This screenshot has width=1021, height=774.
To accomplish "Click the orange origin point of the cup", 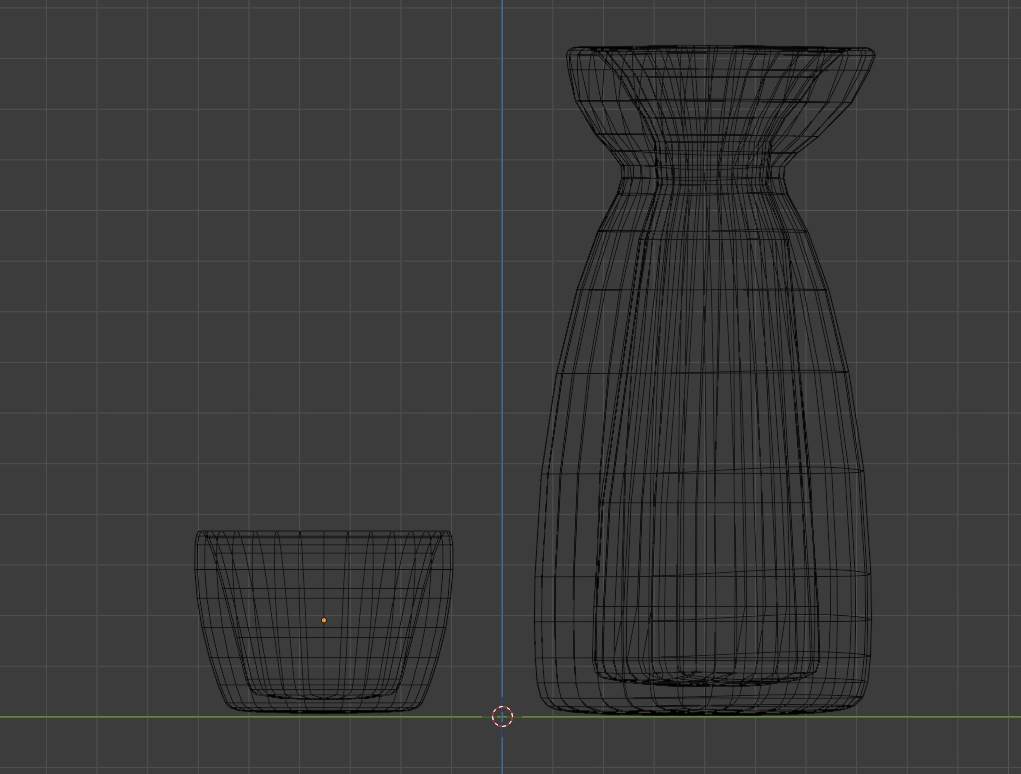I will (x=323, y=620).
